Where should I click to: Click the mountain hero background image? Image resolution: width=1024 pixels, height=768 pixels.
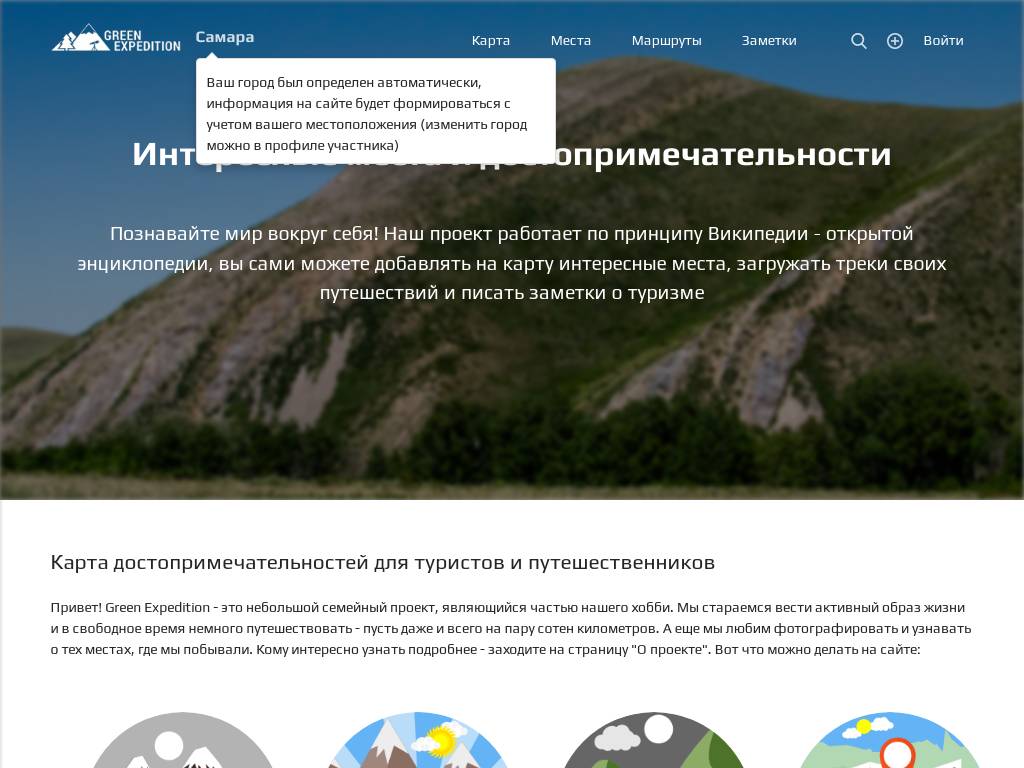click(512, 420)
